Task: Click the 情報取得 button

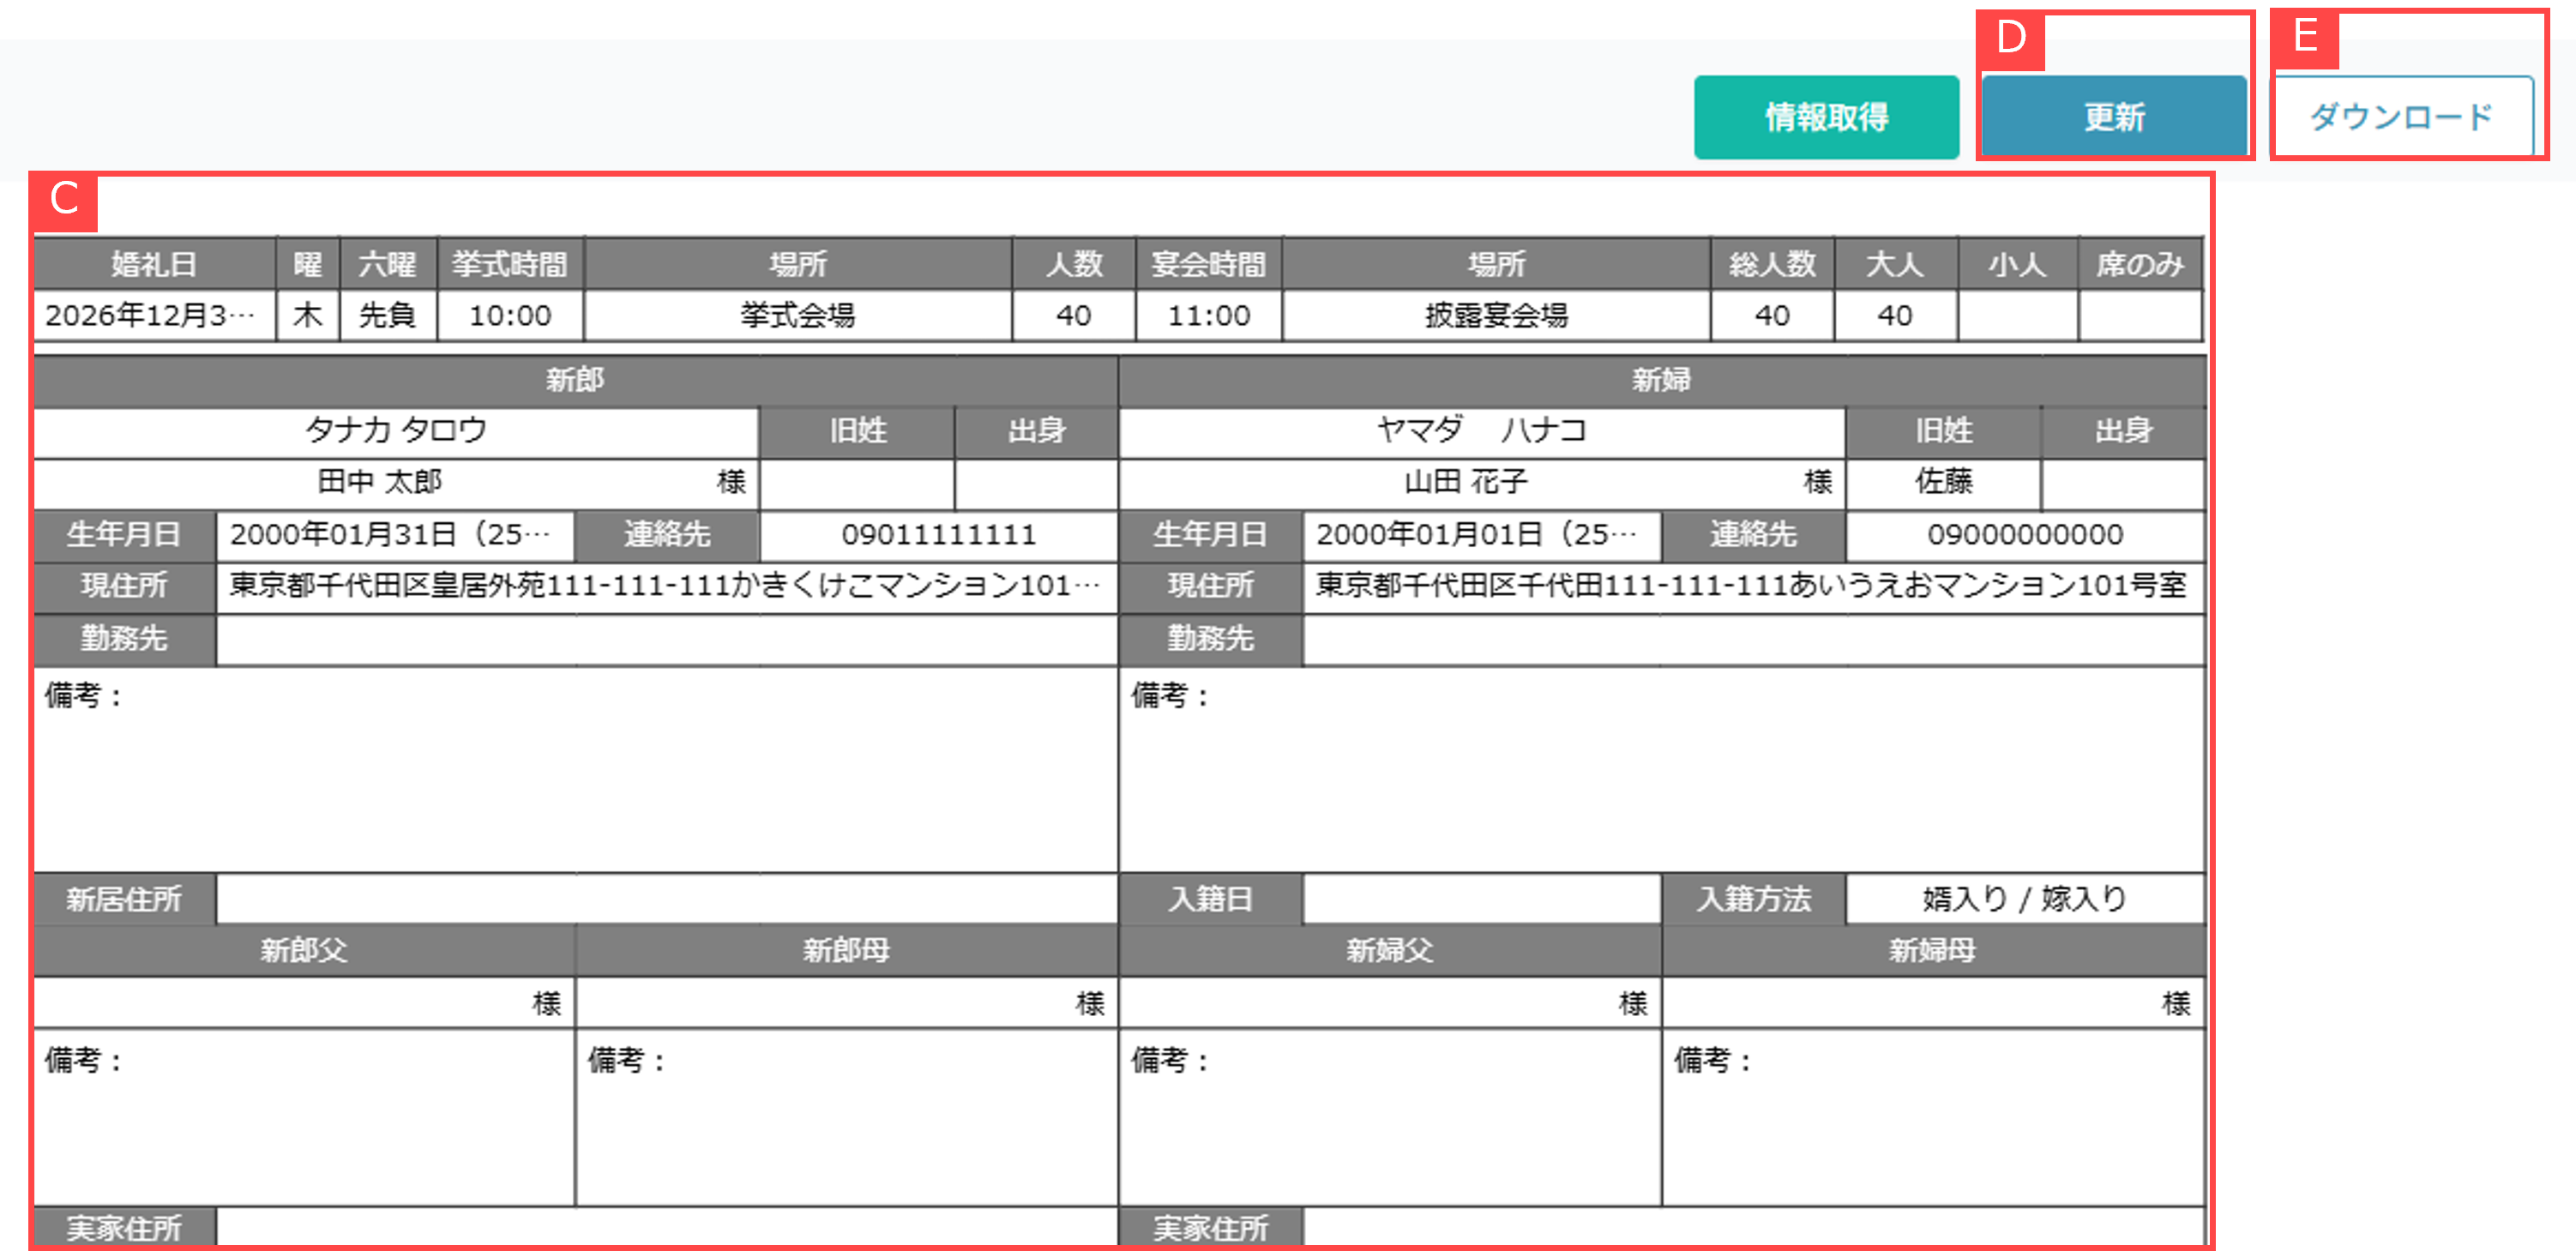Action: [x=1826, y=116]
